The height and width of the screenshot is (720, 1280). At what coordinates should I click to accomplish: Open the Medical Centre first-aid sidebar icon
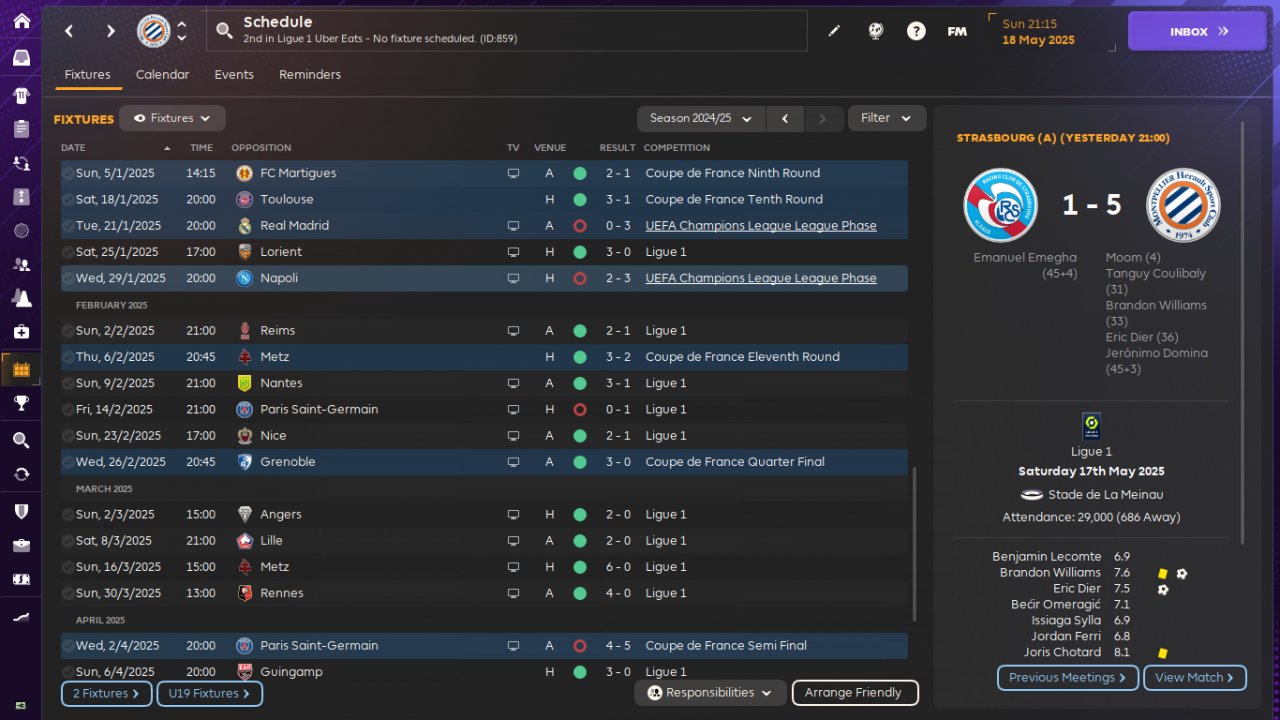[x=21, y=331]
